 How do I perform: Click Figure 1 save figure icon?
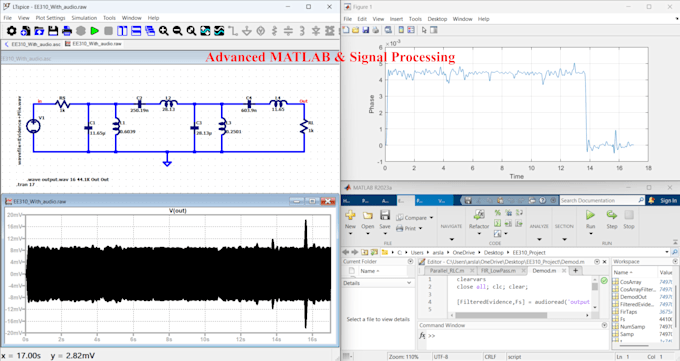coord(366,30)
